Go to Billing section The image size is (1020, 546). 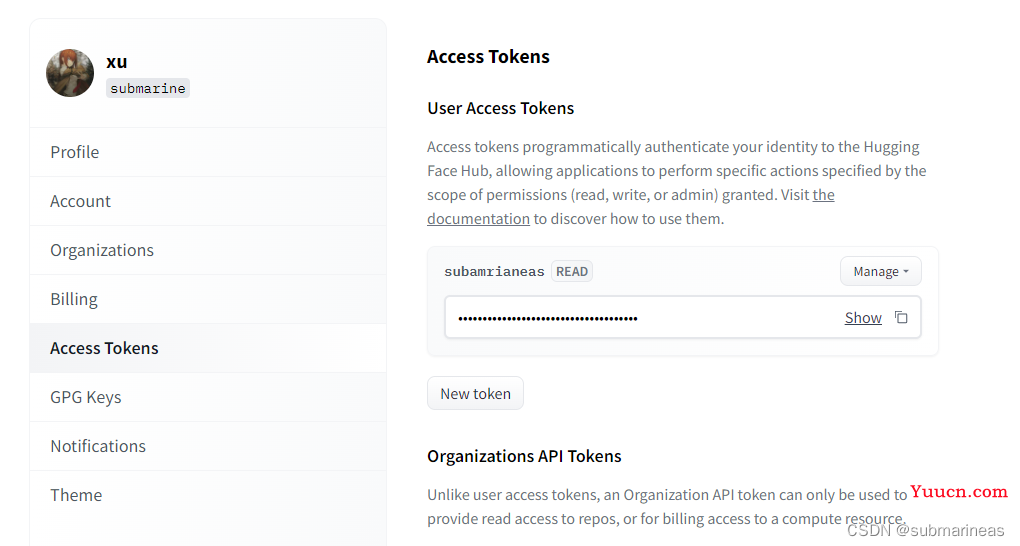208,299
